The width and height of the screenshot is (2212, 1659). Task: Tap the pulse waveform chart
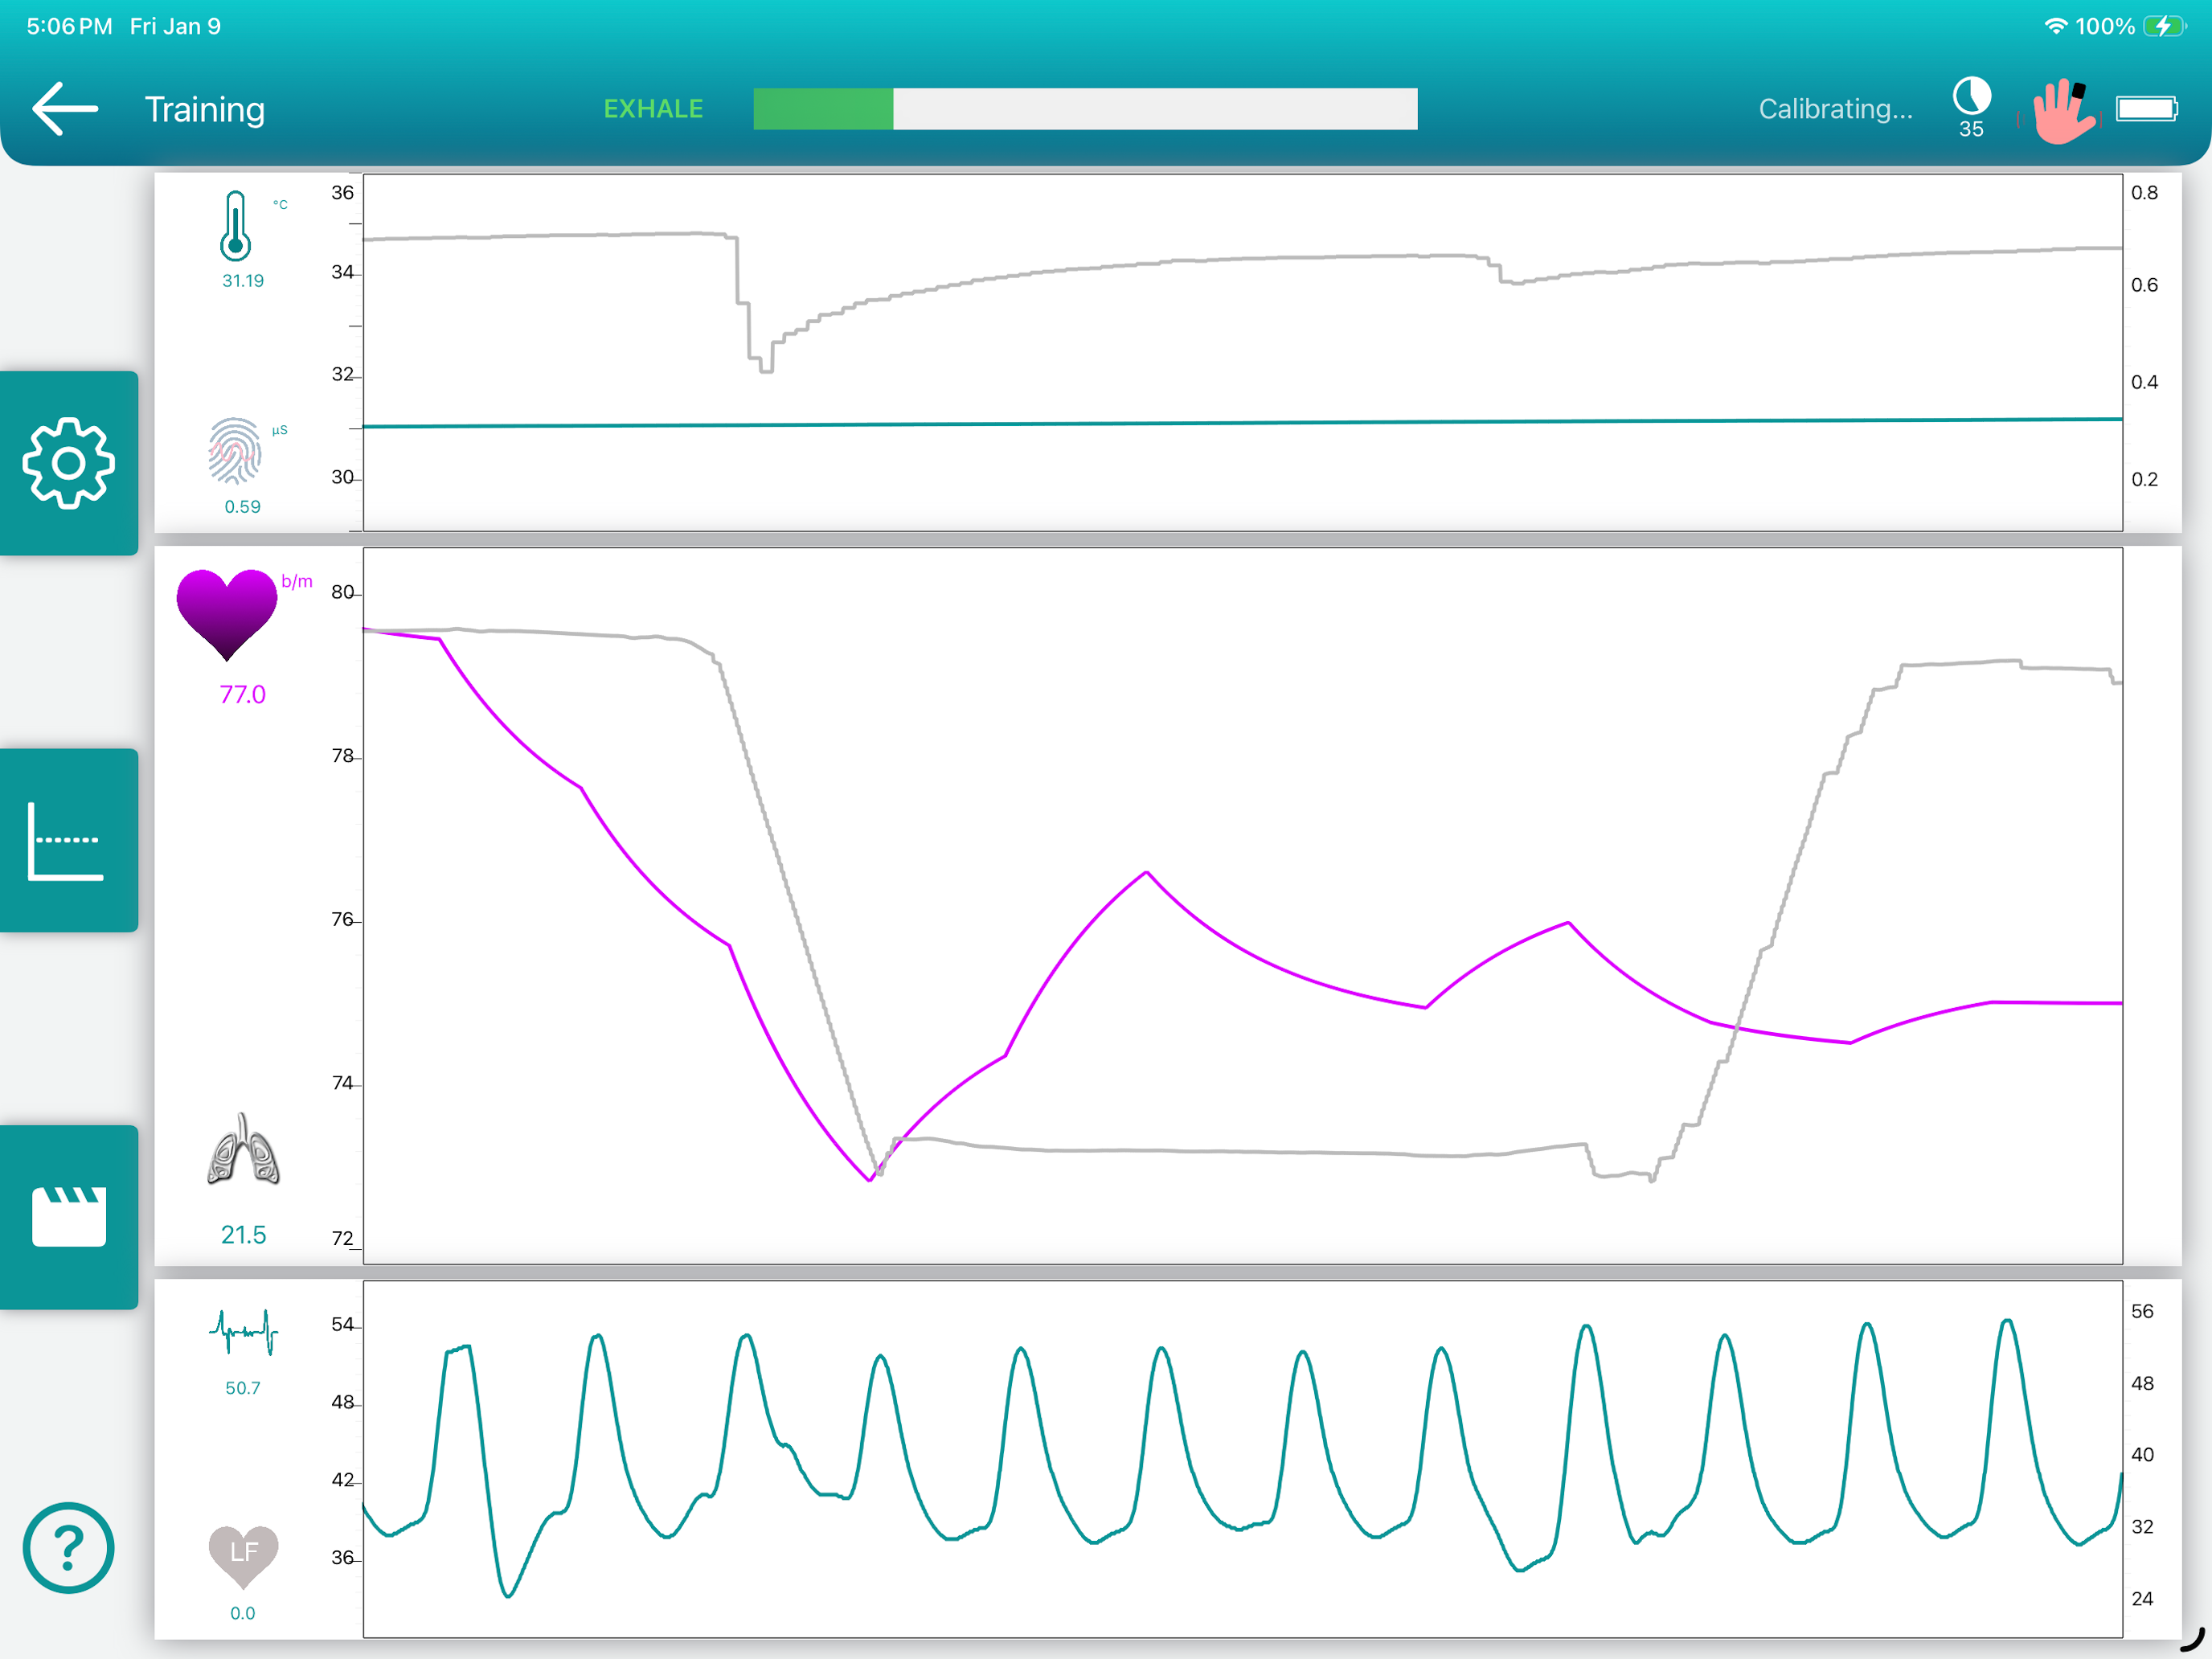pos(1242,1459)
